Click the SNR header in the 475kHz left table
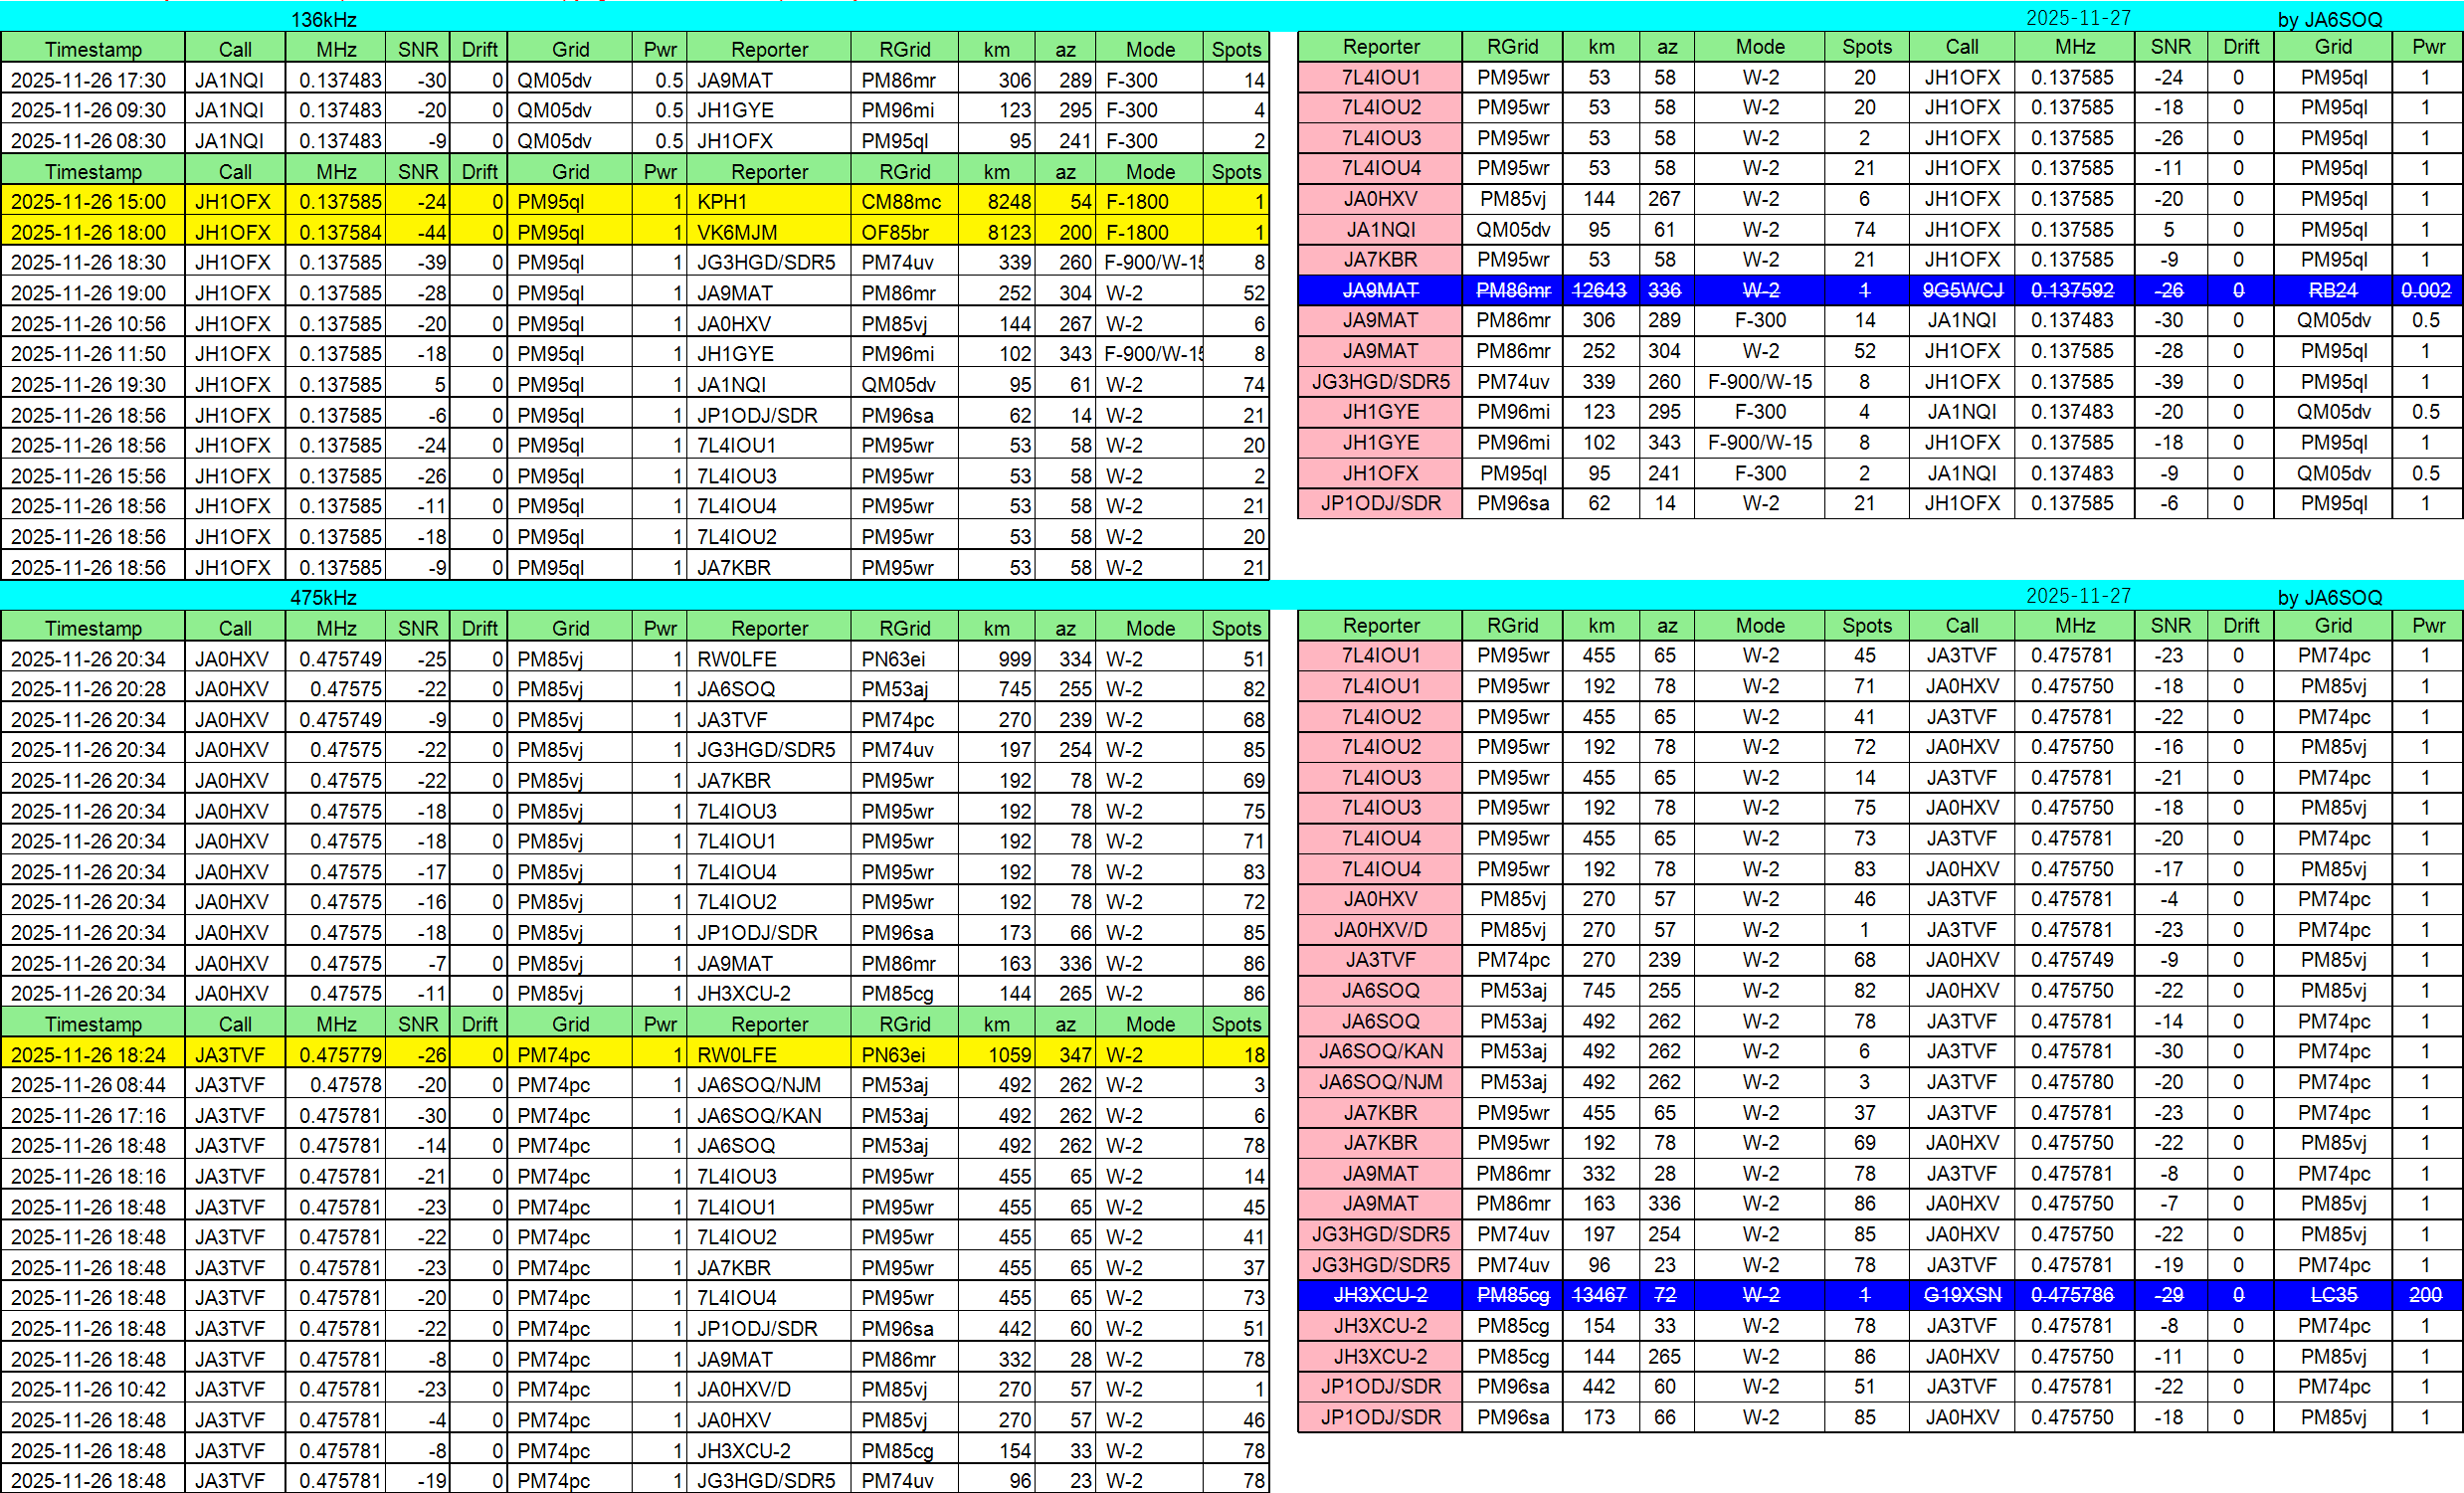The width and height of the screenshot is (2464, 1493). (x=417, y=628)
